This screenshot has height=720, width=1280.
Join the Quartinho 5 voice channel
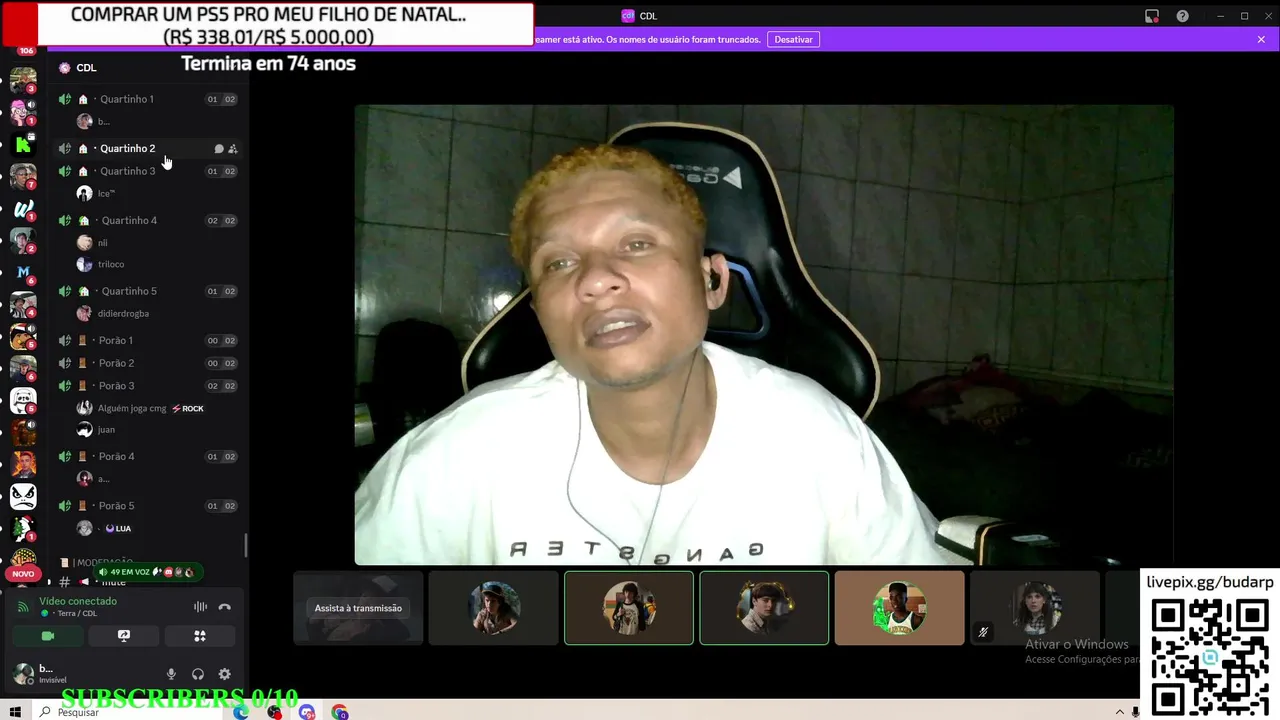click(148, 291)
